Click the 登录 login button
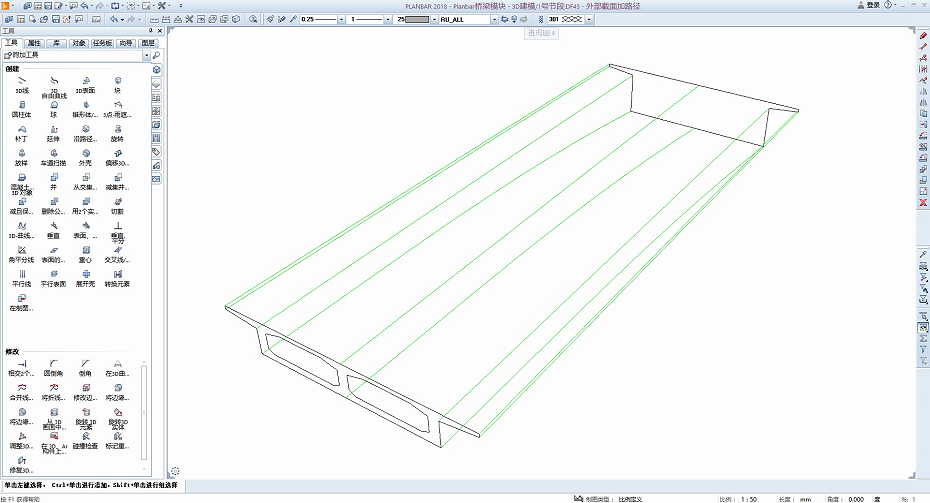Viewport: 930px width, 503px height. coord(868,5)
